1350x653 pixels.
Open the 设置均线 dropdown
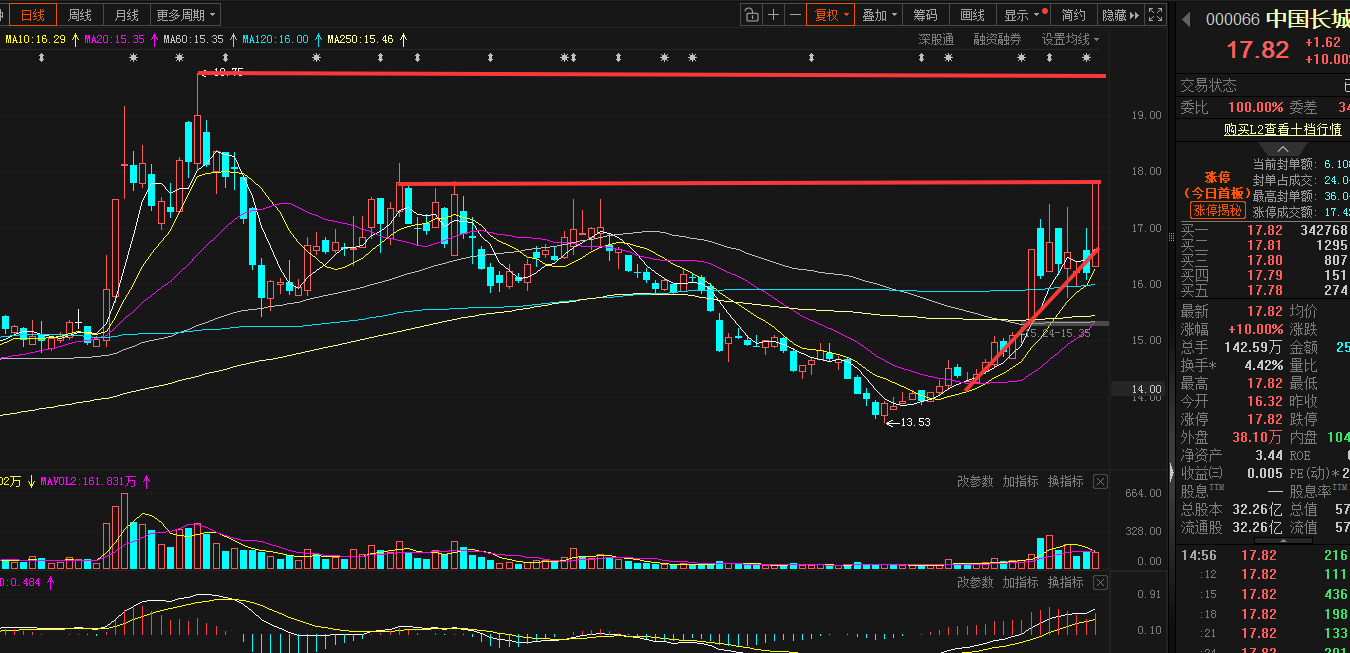coord(1070,39)
